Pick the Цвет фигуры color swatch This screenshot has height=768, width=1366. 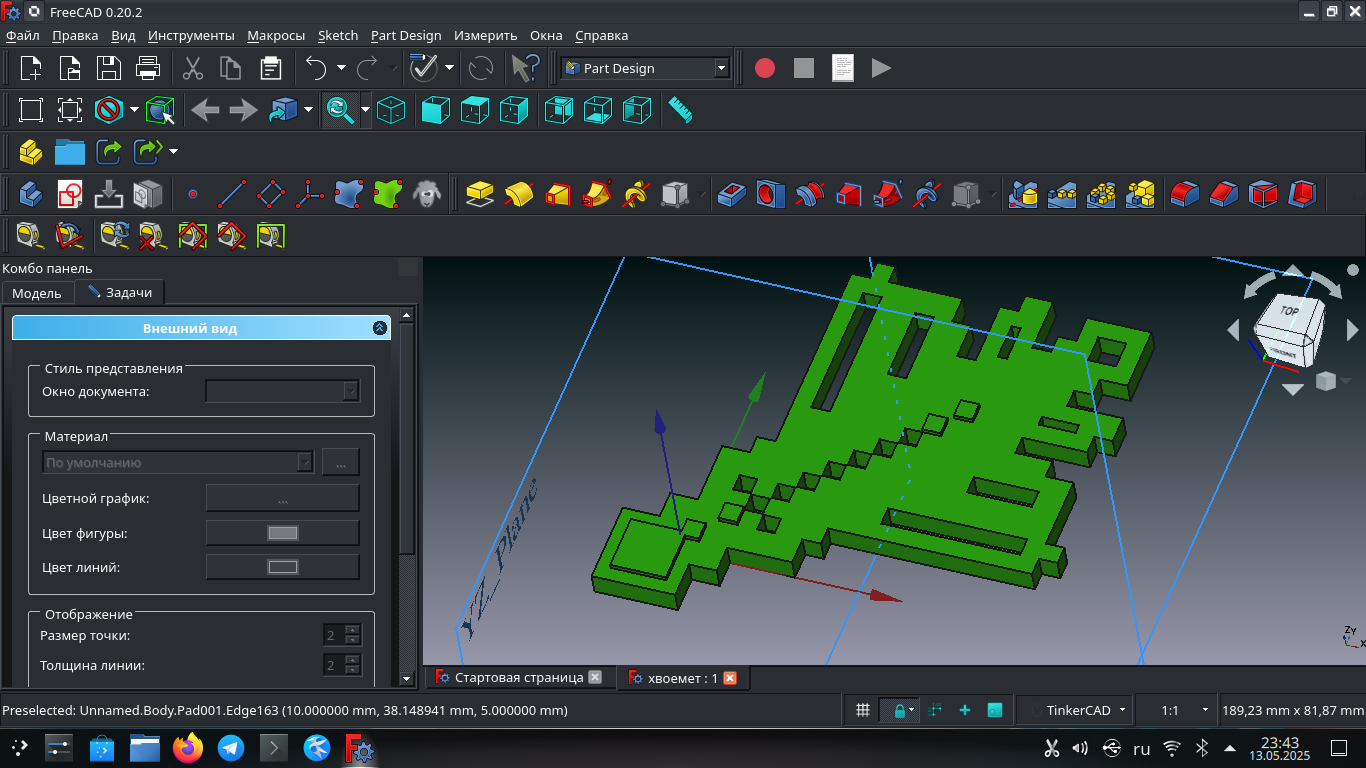click(x=282, y=533)
